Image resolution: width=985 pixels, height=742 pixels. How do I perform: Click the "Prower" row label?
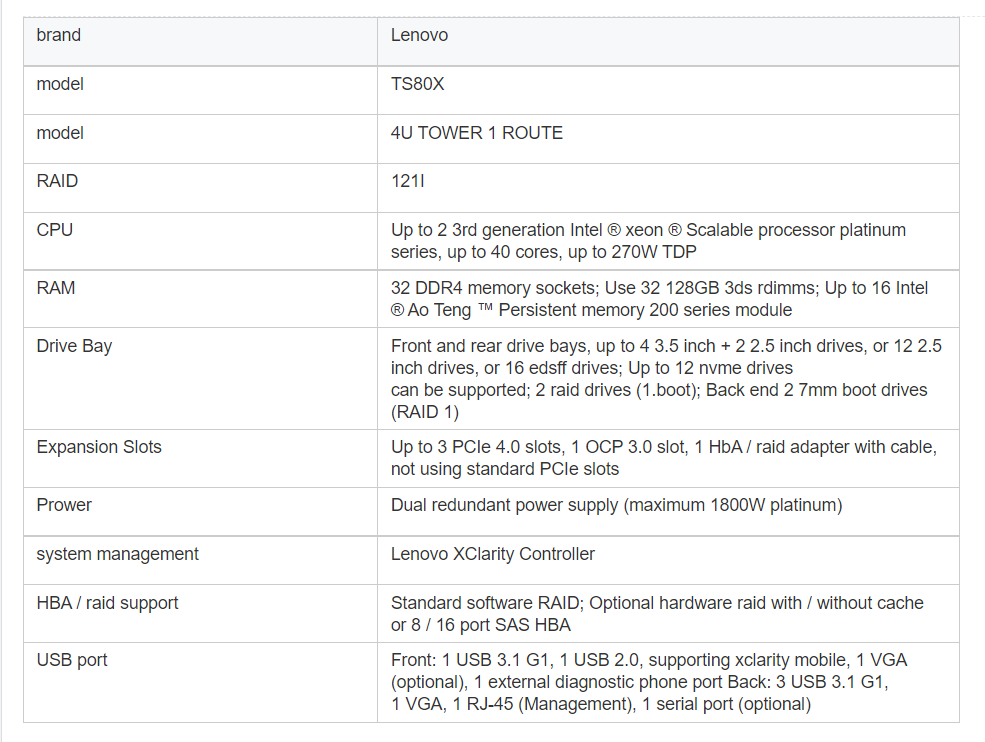pos(64,505)
